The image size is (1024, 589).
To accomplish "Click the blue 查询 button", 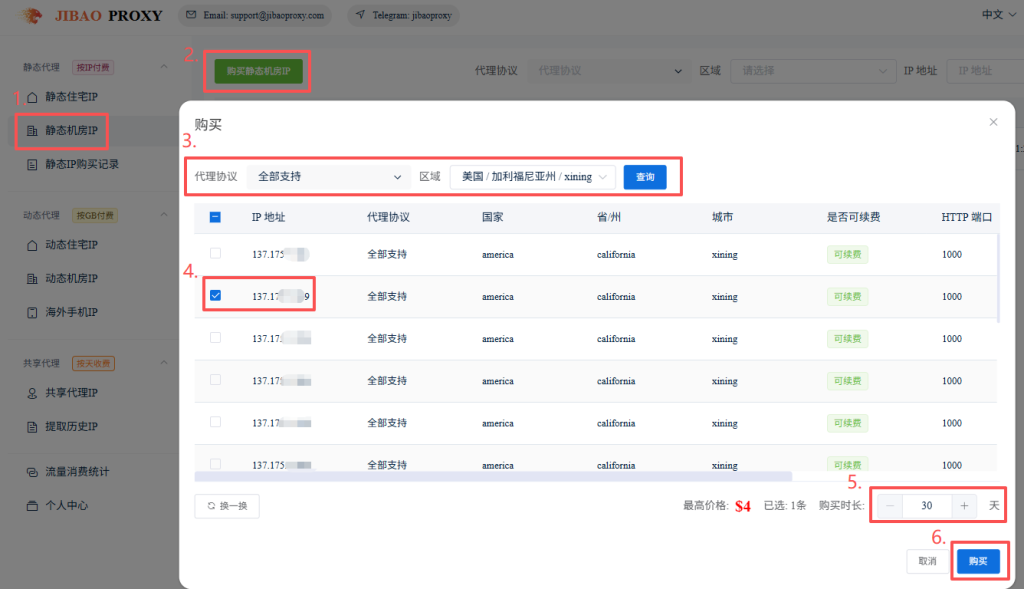I will click(x=645, y=177).
